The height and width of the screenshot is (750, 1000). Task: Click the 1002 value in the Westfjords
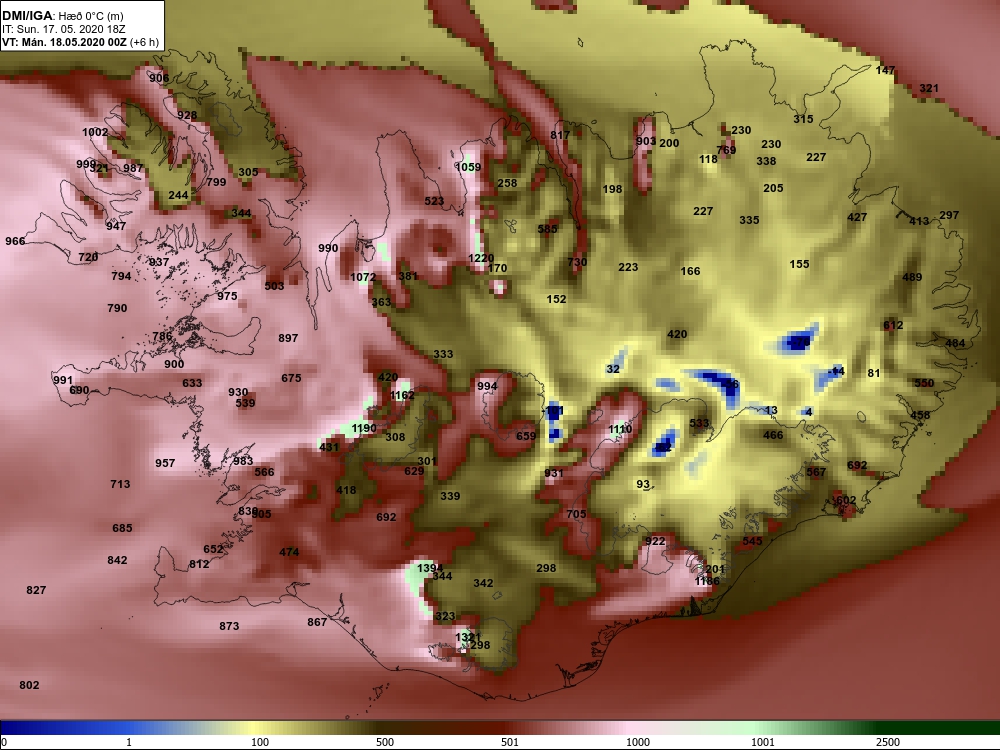point(95,132)
